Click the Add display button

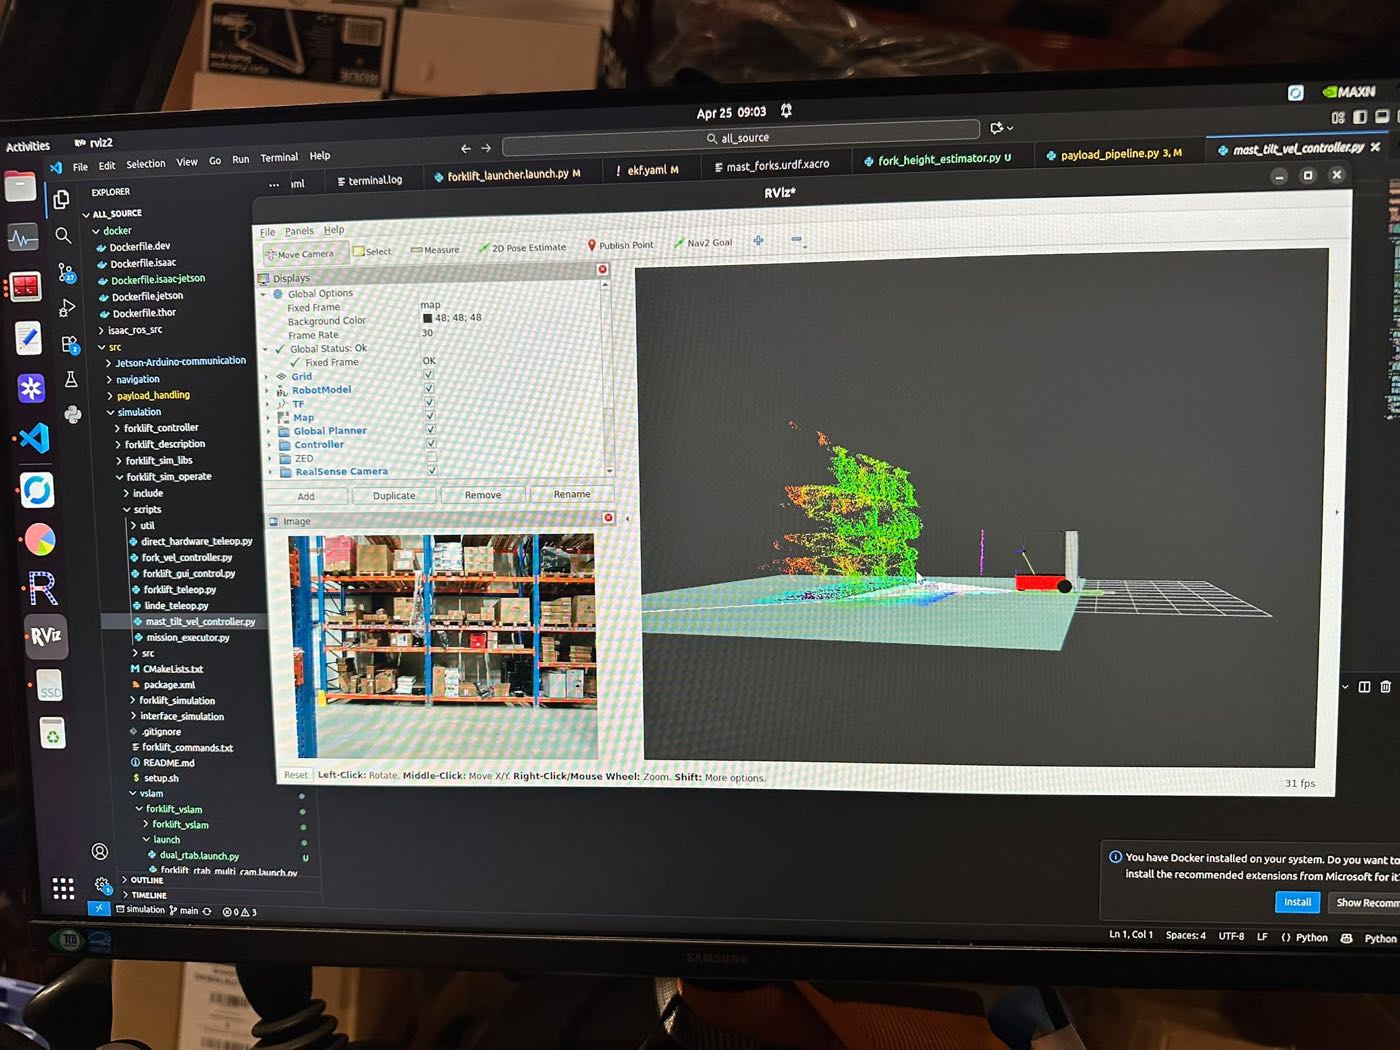[x=306, y=496]
